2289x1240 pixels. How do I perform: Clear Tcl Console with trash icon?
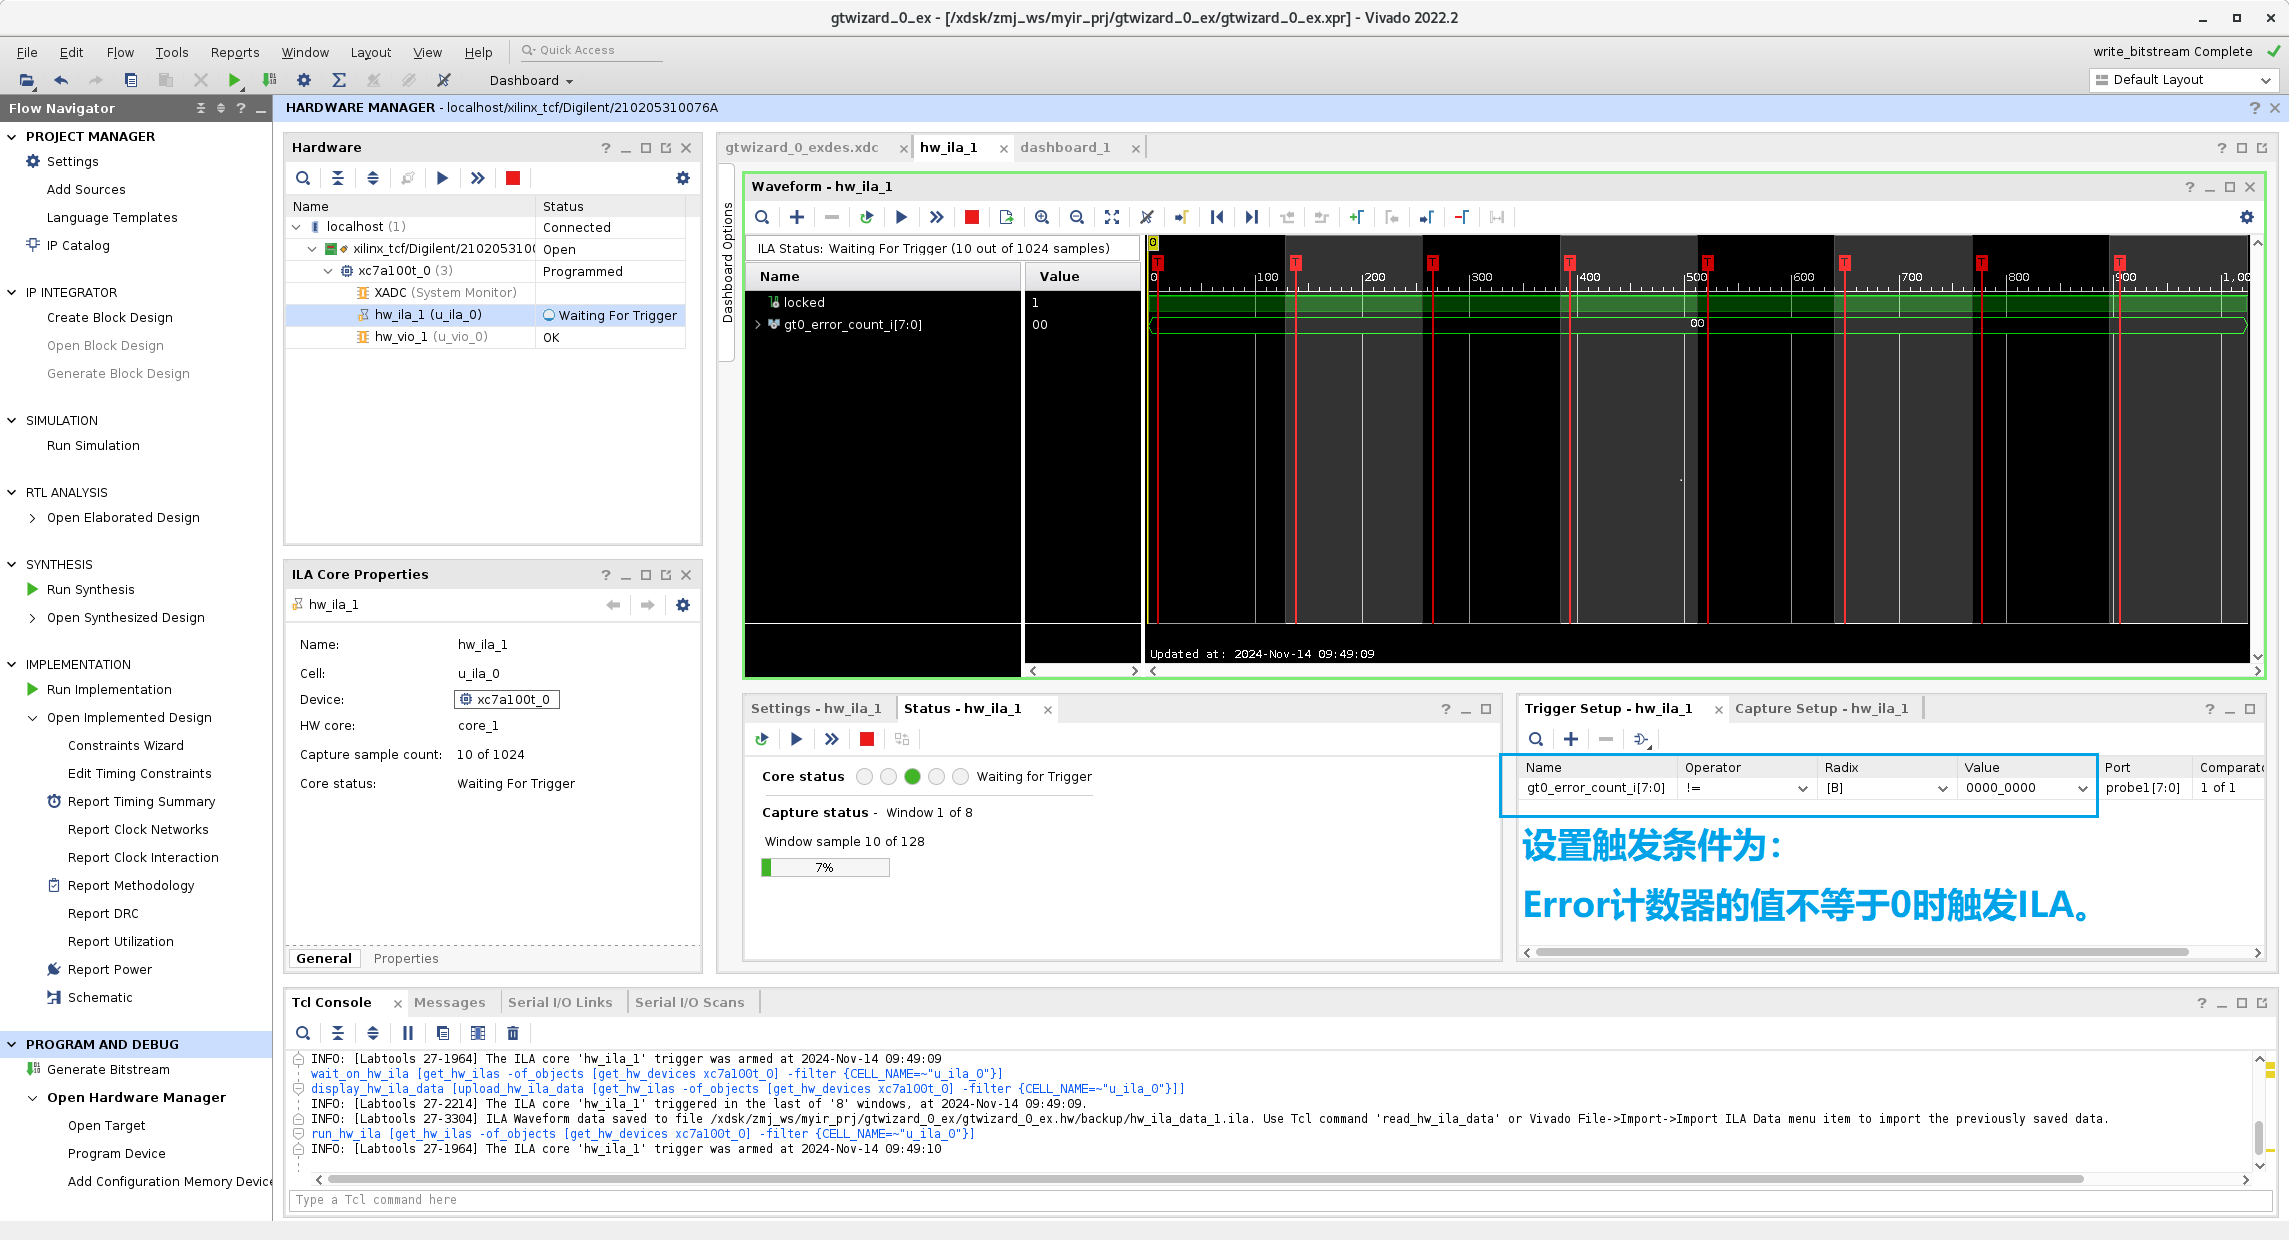click(x=513, y=1033)
